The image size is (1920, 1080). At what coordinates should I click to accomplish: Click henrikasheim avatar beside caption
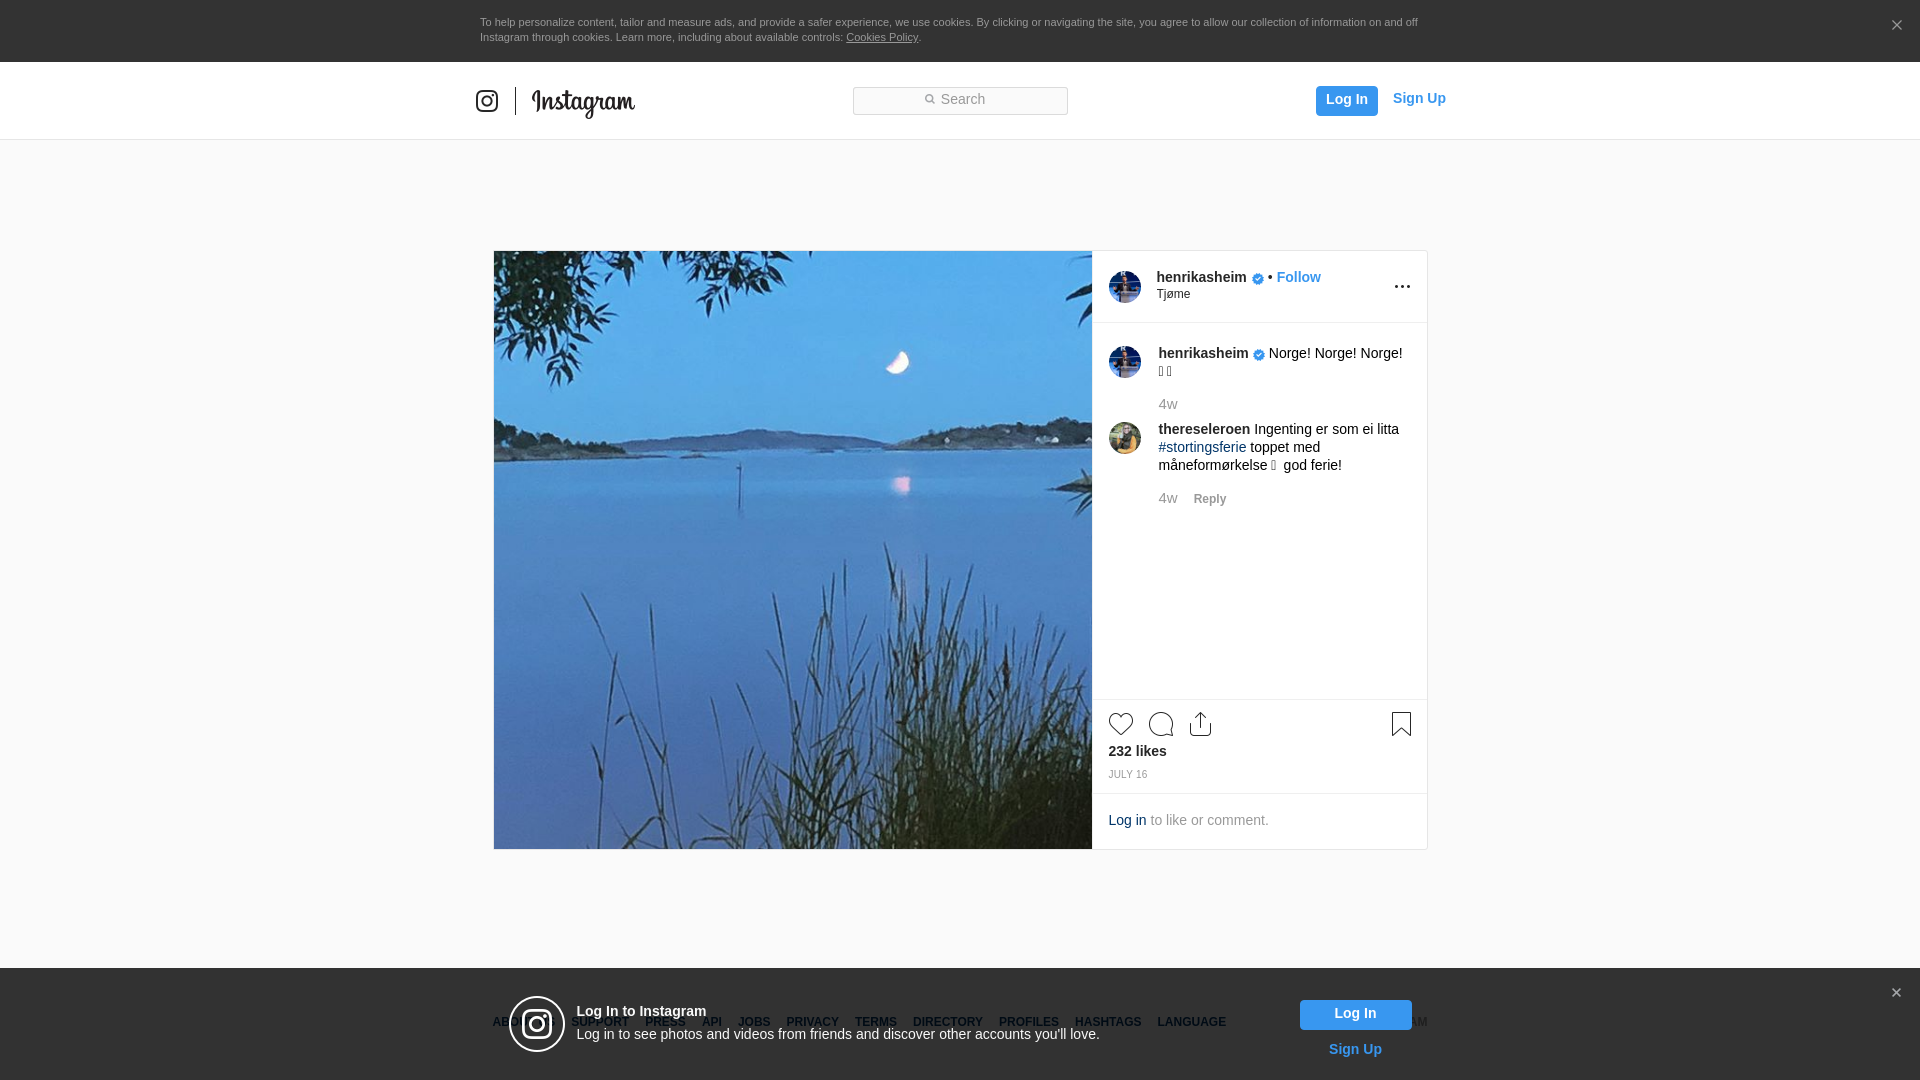pyautogui.click(x=1125, y=362)
